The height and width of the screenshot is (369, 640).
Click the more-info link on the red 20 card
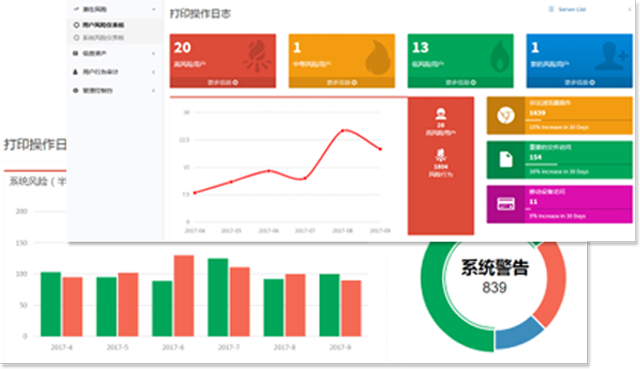tap(223, 82)
